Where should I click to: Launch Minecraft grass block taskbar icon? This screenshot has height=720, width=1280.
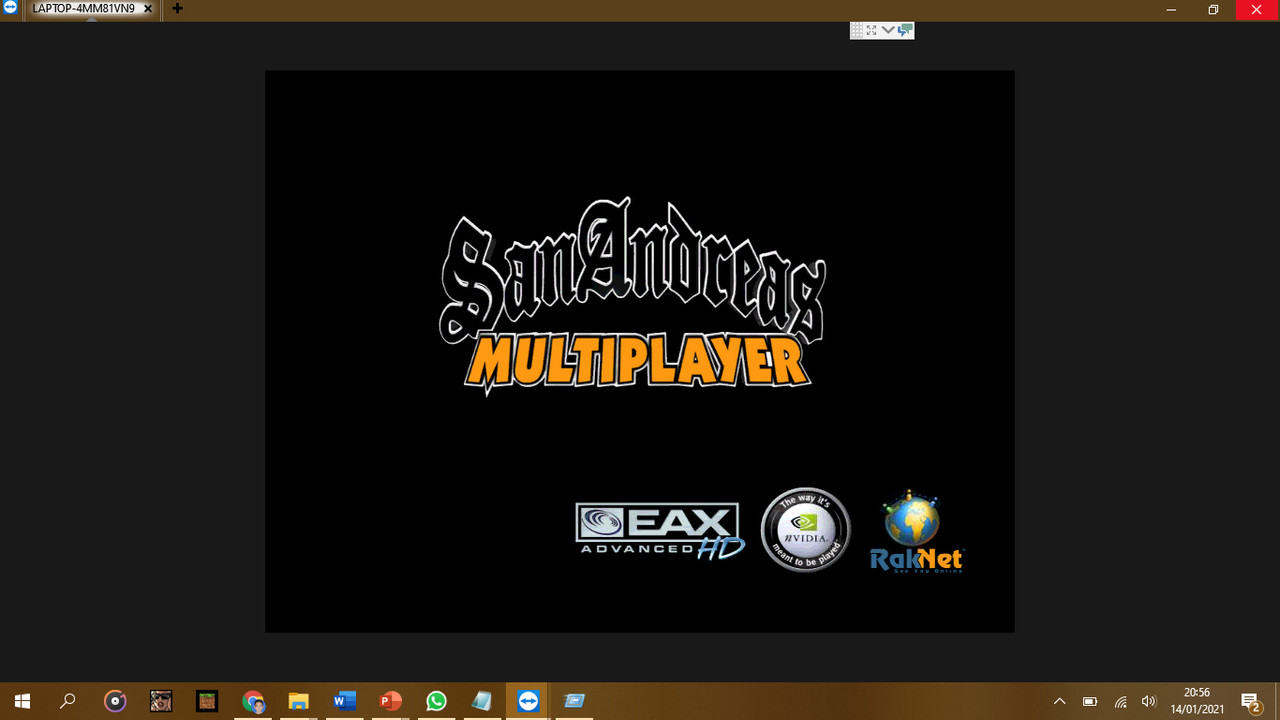(207, 701)
